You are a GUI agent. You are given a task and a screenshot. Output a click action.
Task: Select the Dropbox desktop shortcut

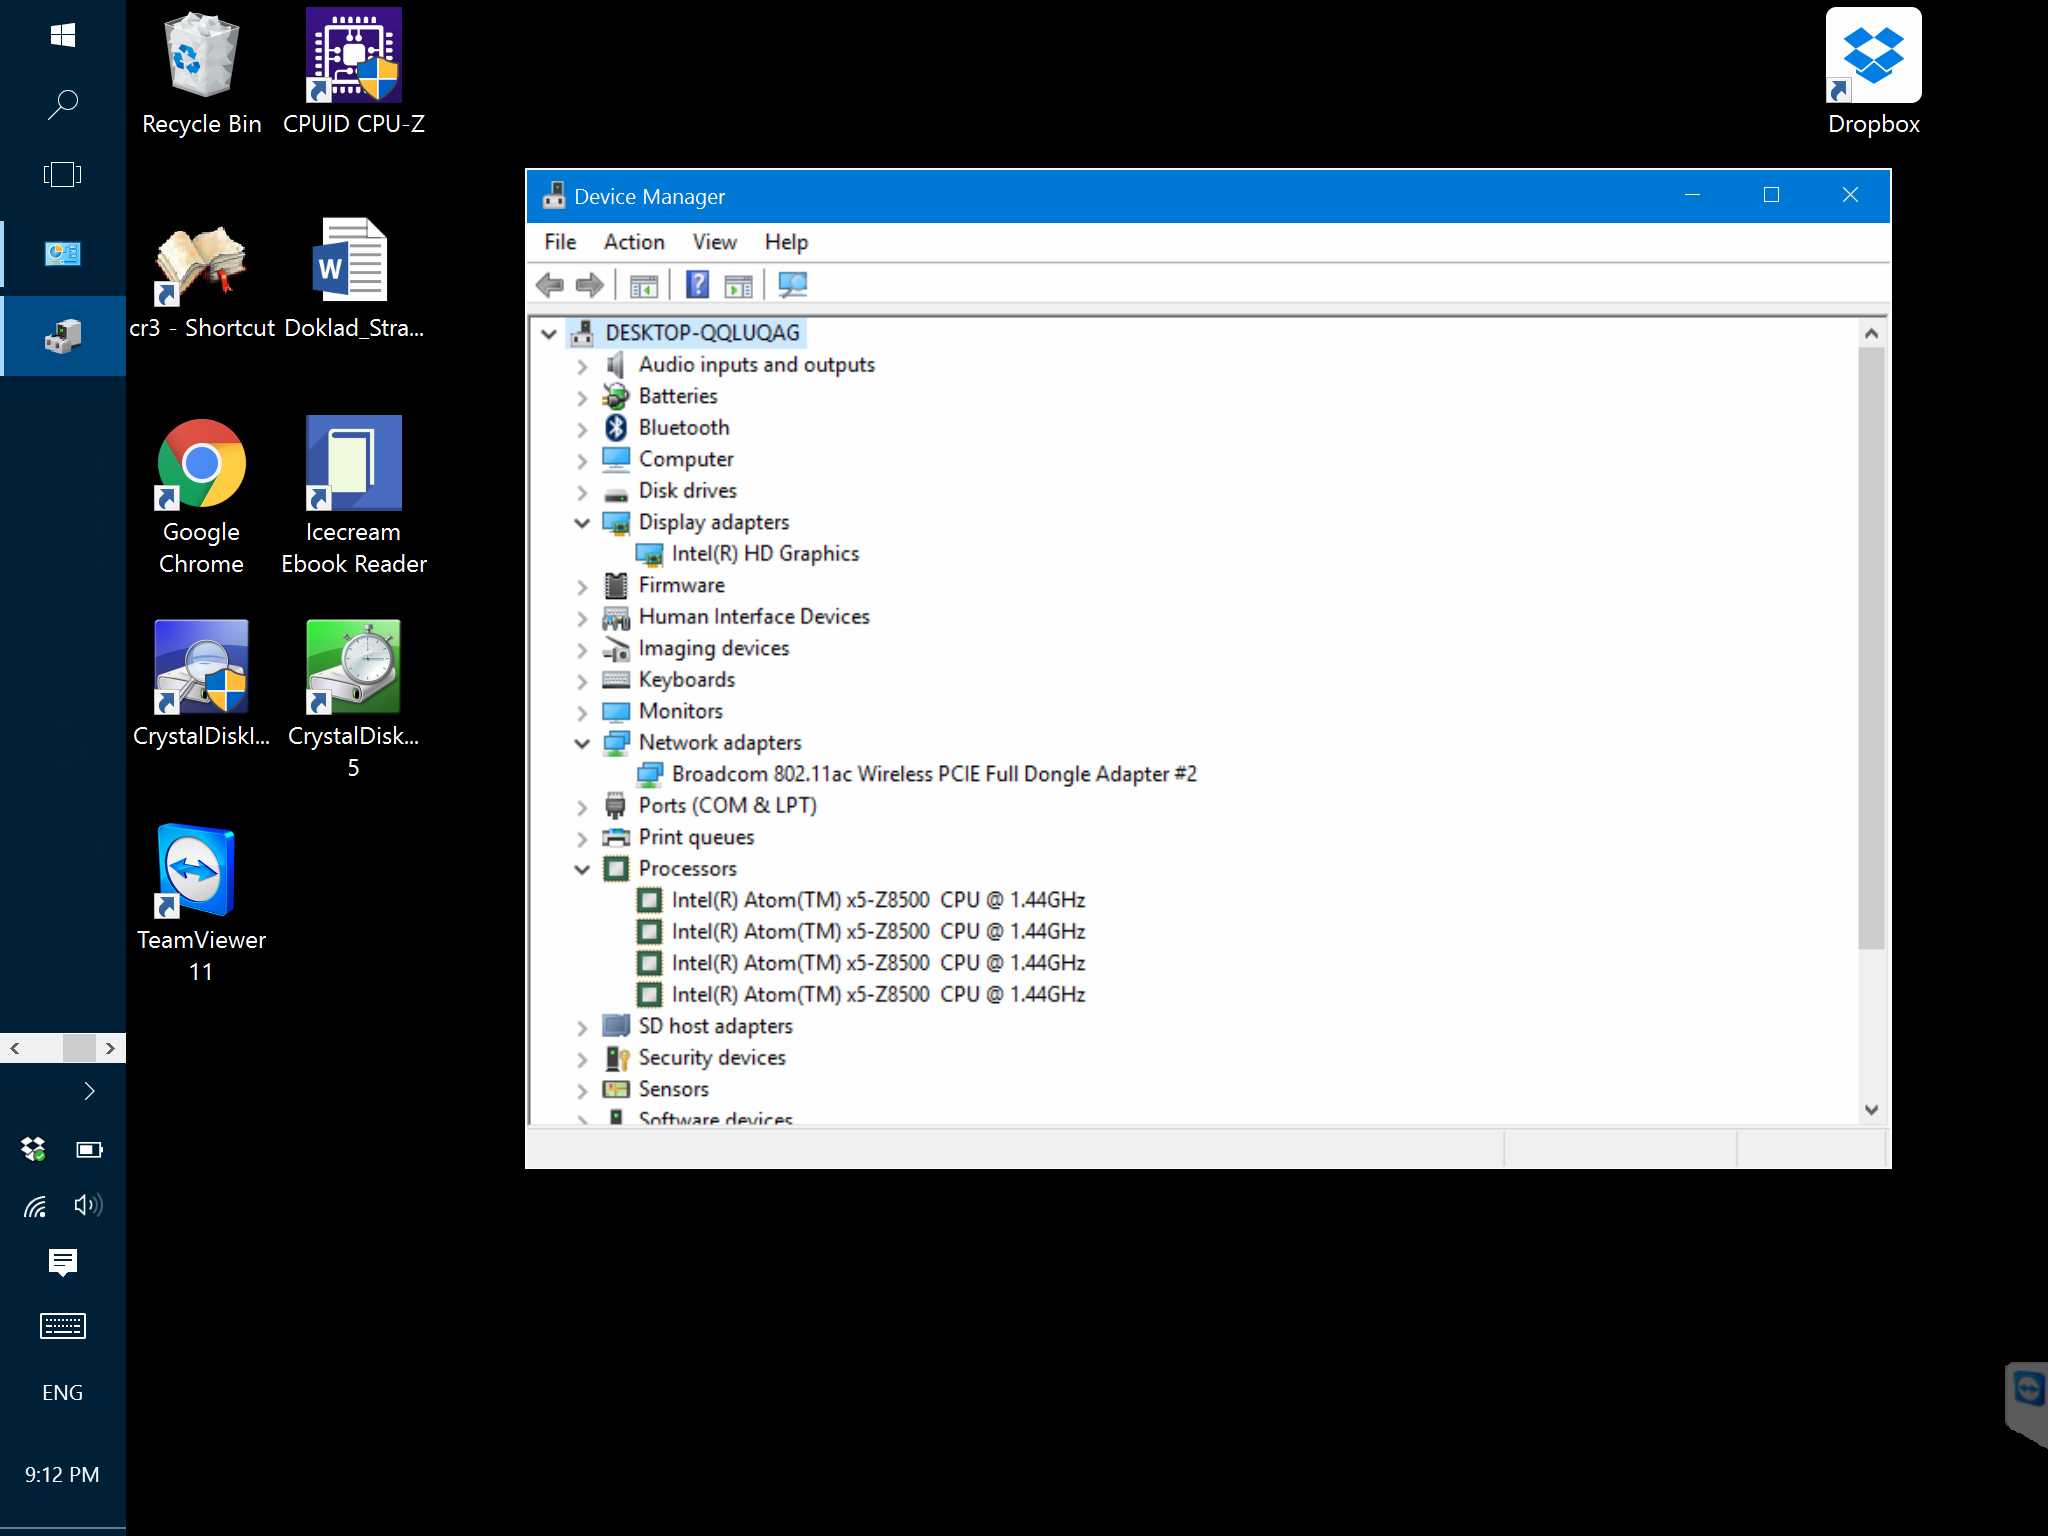pyautogui.click(x=1874, y=72)
